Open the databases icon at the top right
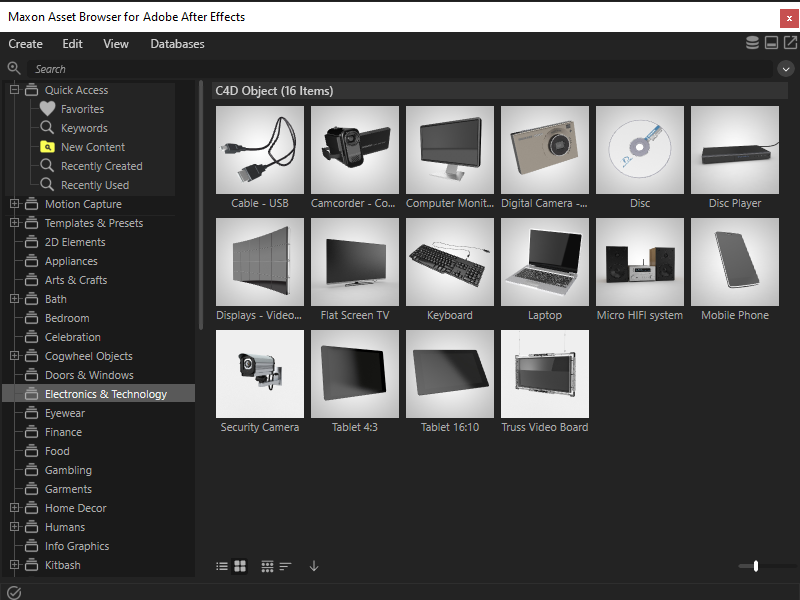This screenshot has height=600, width=800. click(x=752, y=42)
